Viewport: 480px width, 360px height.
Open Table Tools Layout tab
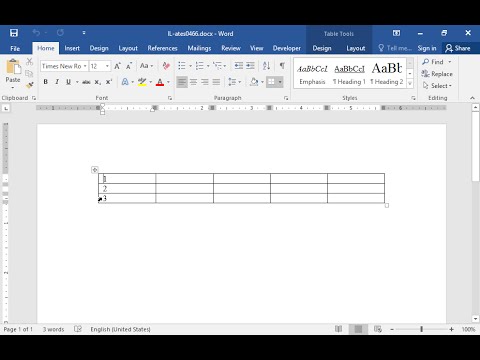(356, 48)
